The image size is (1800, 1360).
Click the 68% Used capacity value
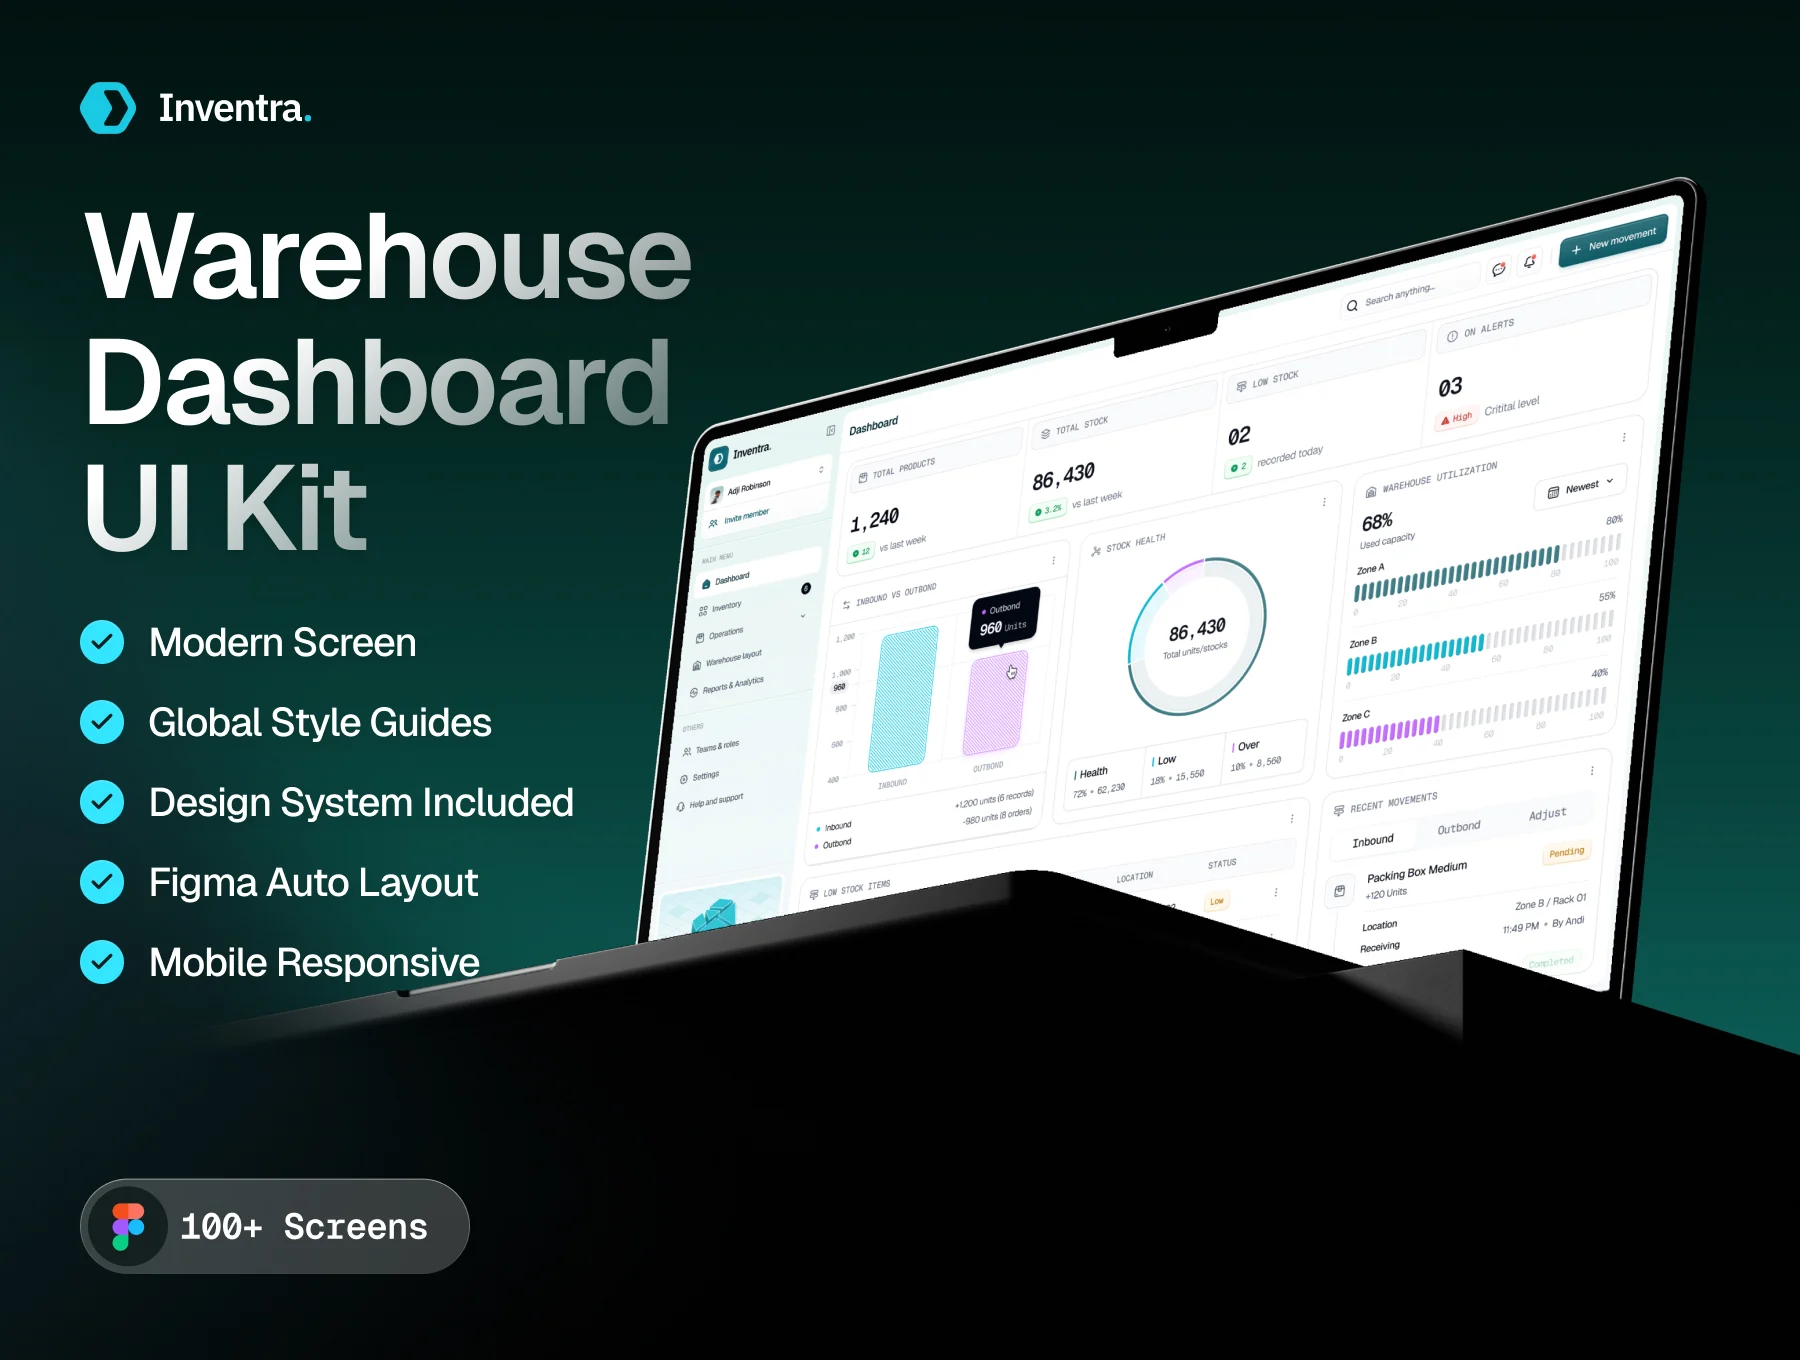pos(1377,522)
